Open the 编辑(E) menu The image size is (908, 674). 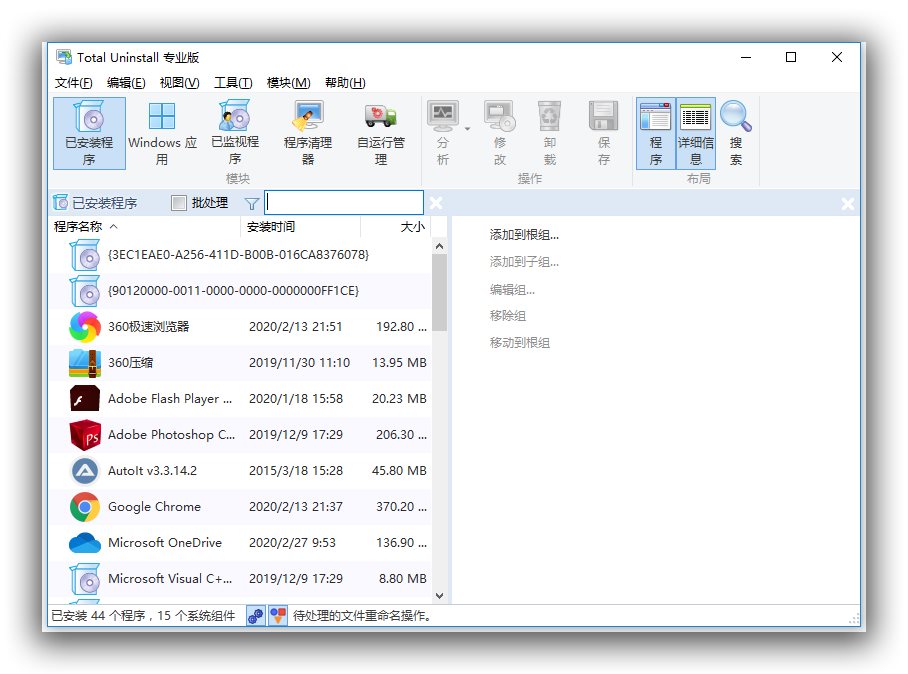pos(126,83)
